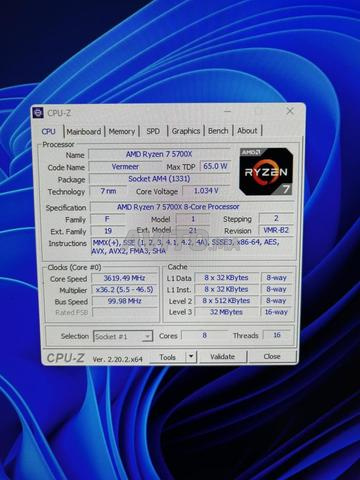Click the Stepping value 2

coord(276,218)
